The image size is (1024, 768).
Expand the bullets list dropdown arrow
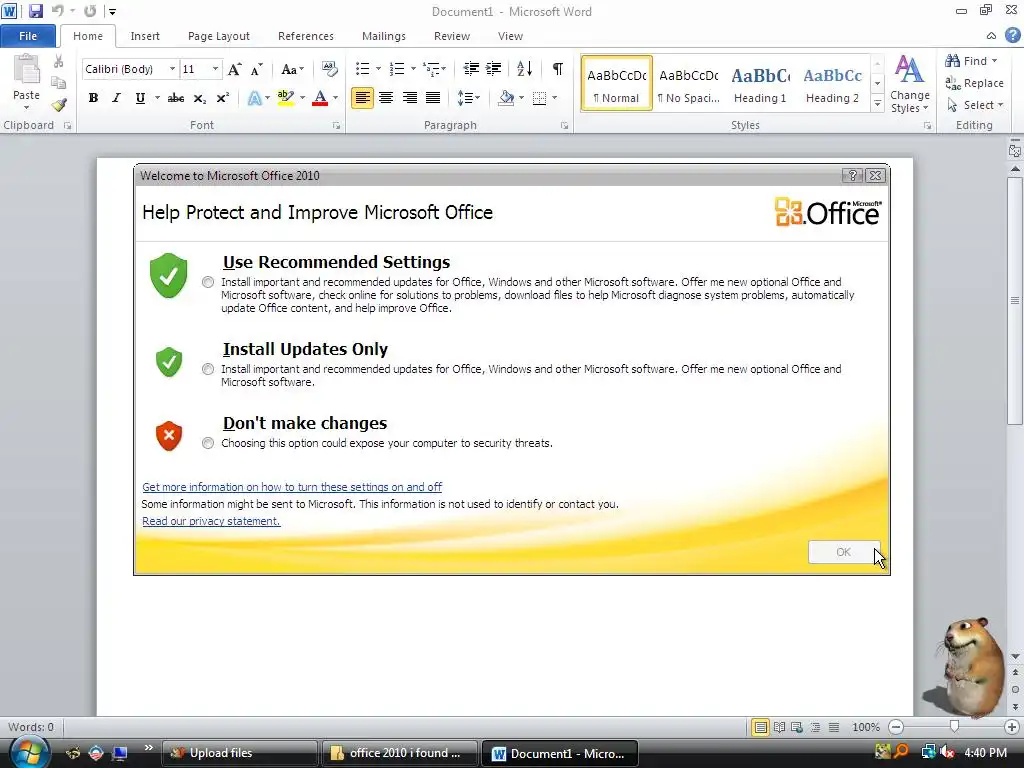pos(378,69)
